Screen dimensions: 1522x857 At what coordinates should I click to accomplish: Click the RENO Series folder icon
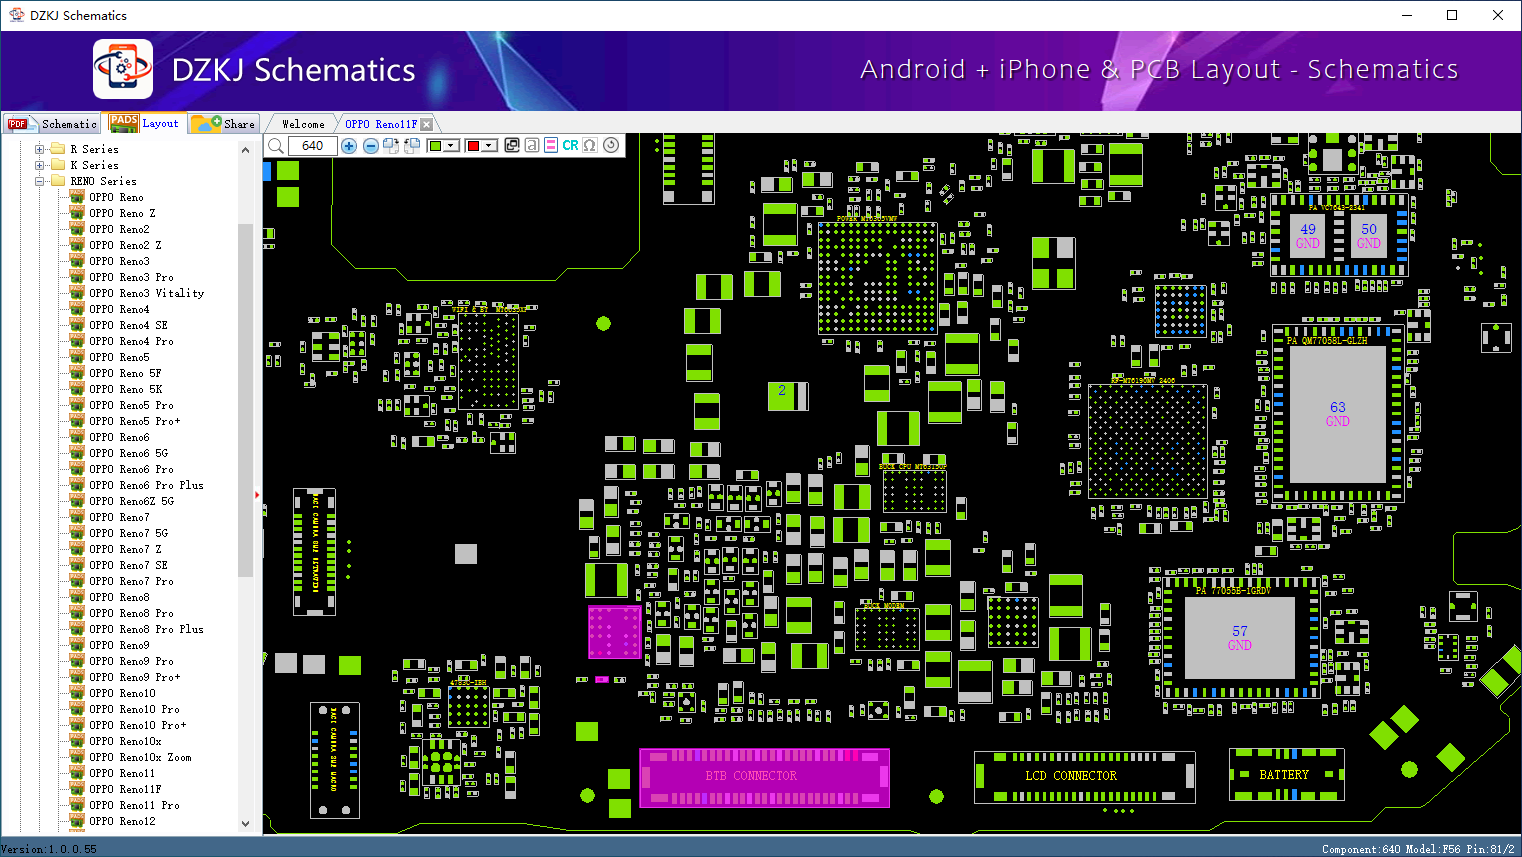[x=58, y=181]
